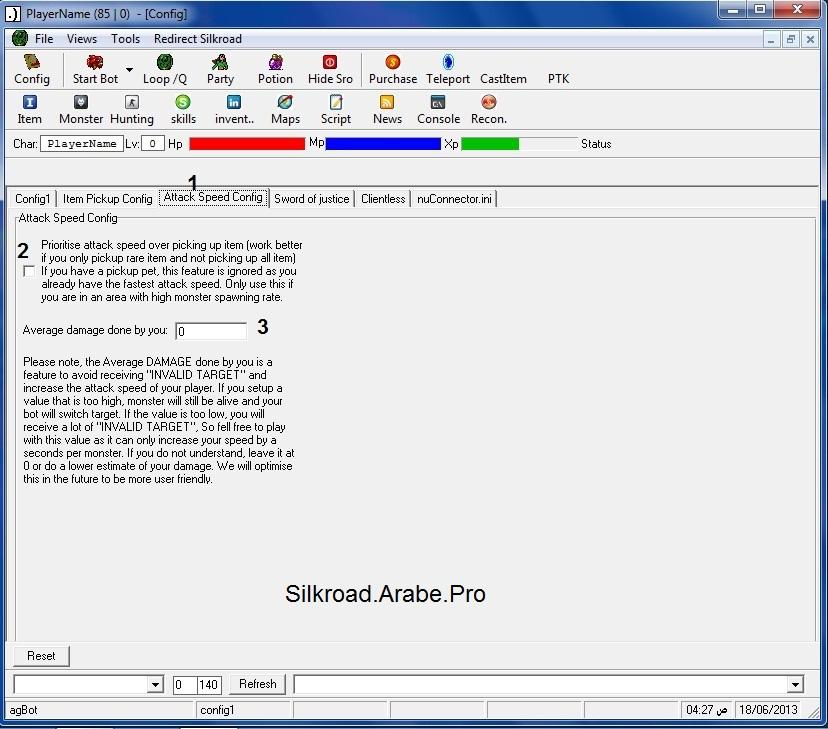Enable prioritise attack speed checkbox
Viewport: 828px width, 729px height.
coord(29,271)
